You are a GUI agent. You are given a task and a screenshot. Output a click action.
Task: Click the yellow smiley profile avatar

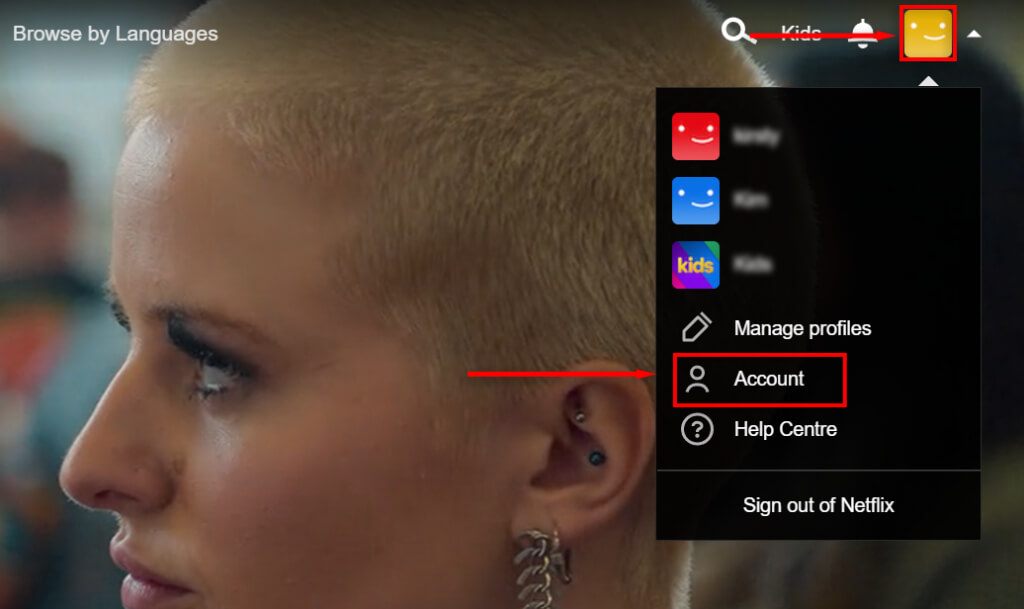(928, 33)
